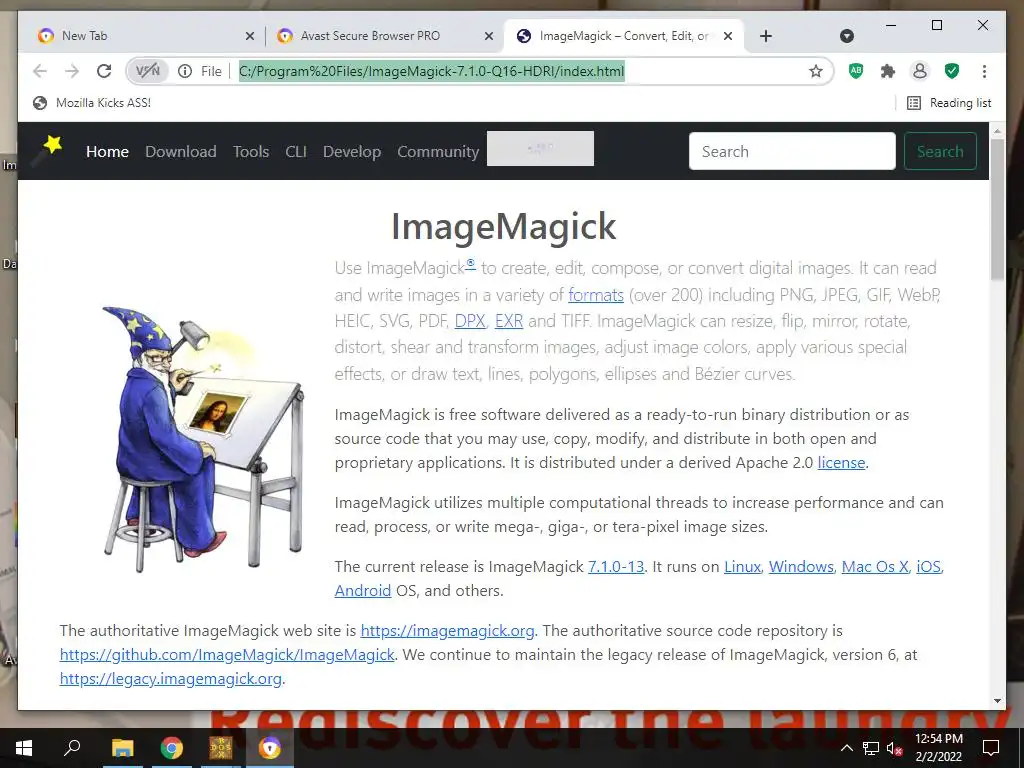
Task: Open the 7.1.0-13 release link
Action: click(x=616, y=566)
